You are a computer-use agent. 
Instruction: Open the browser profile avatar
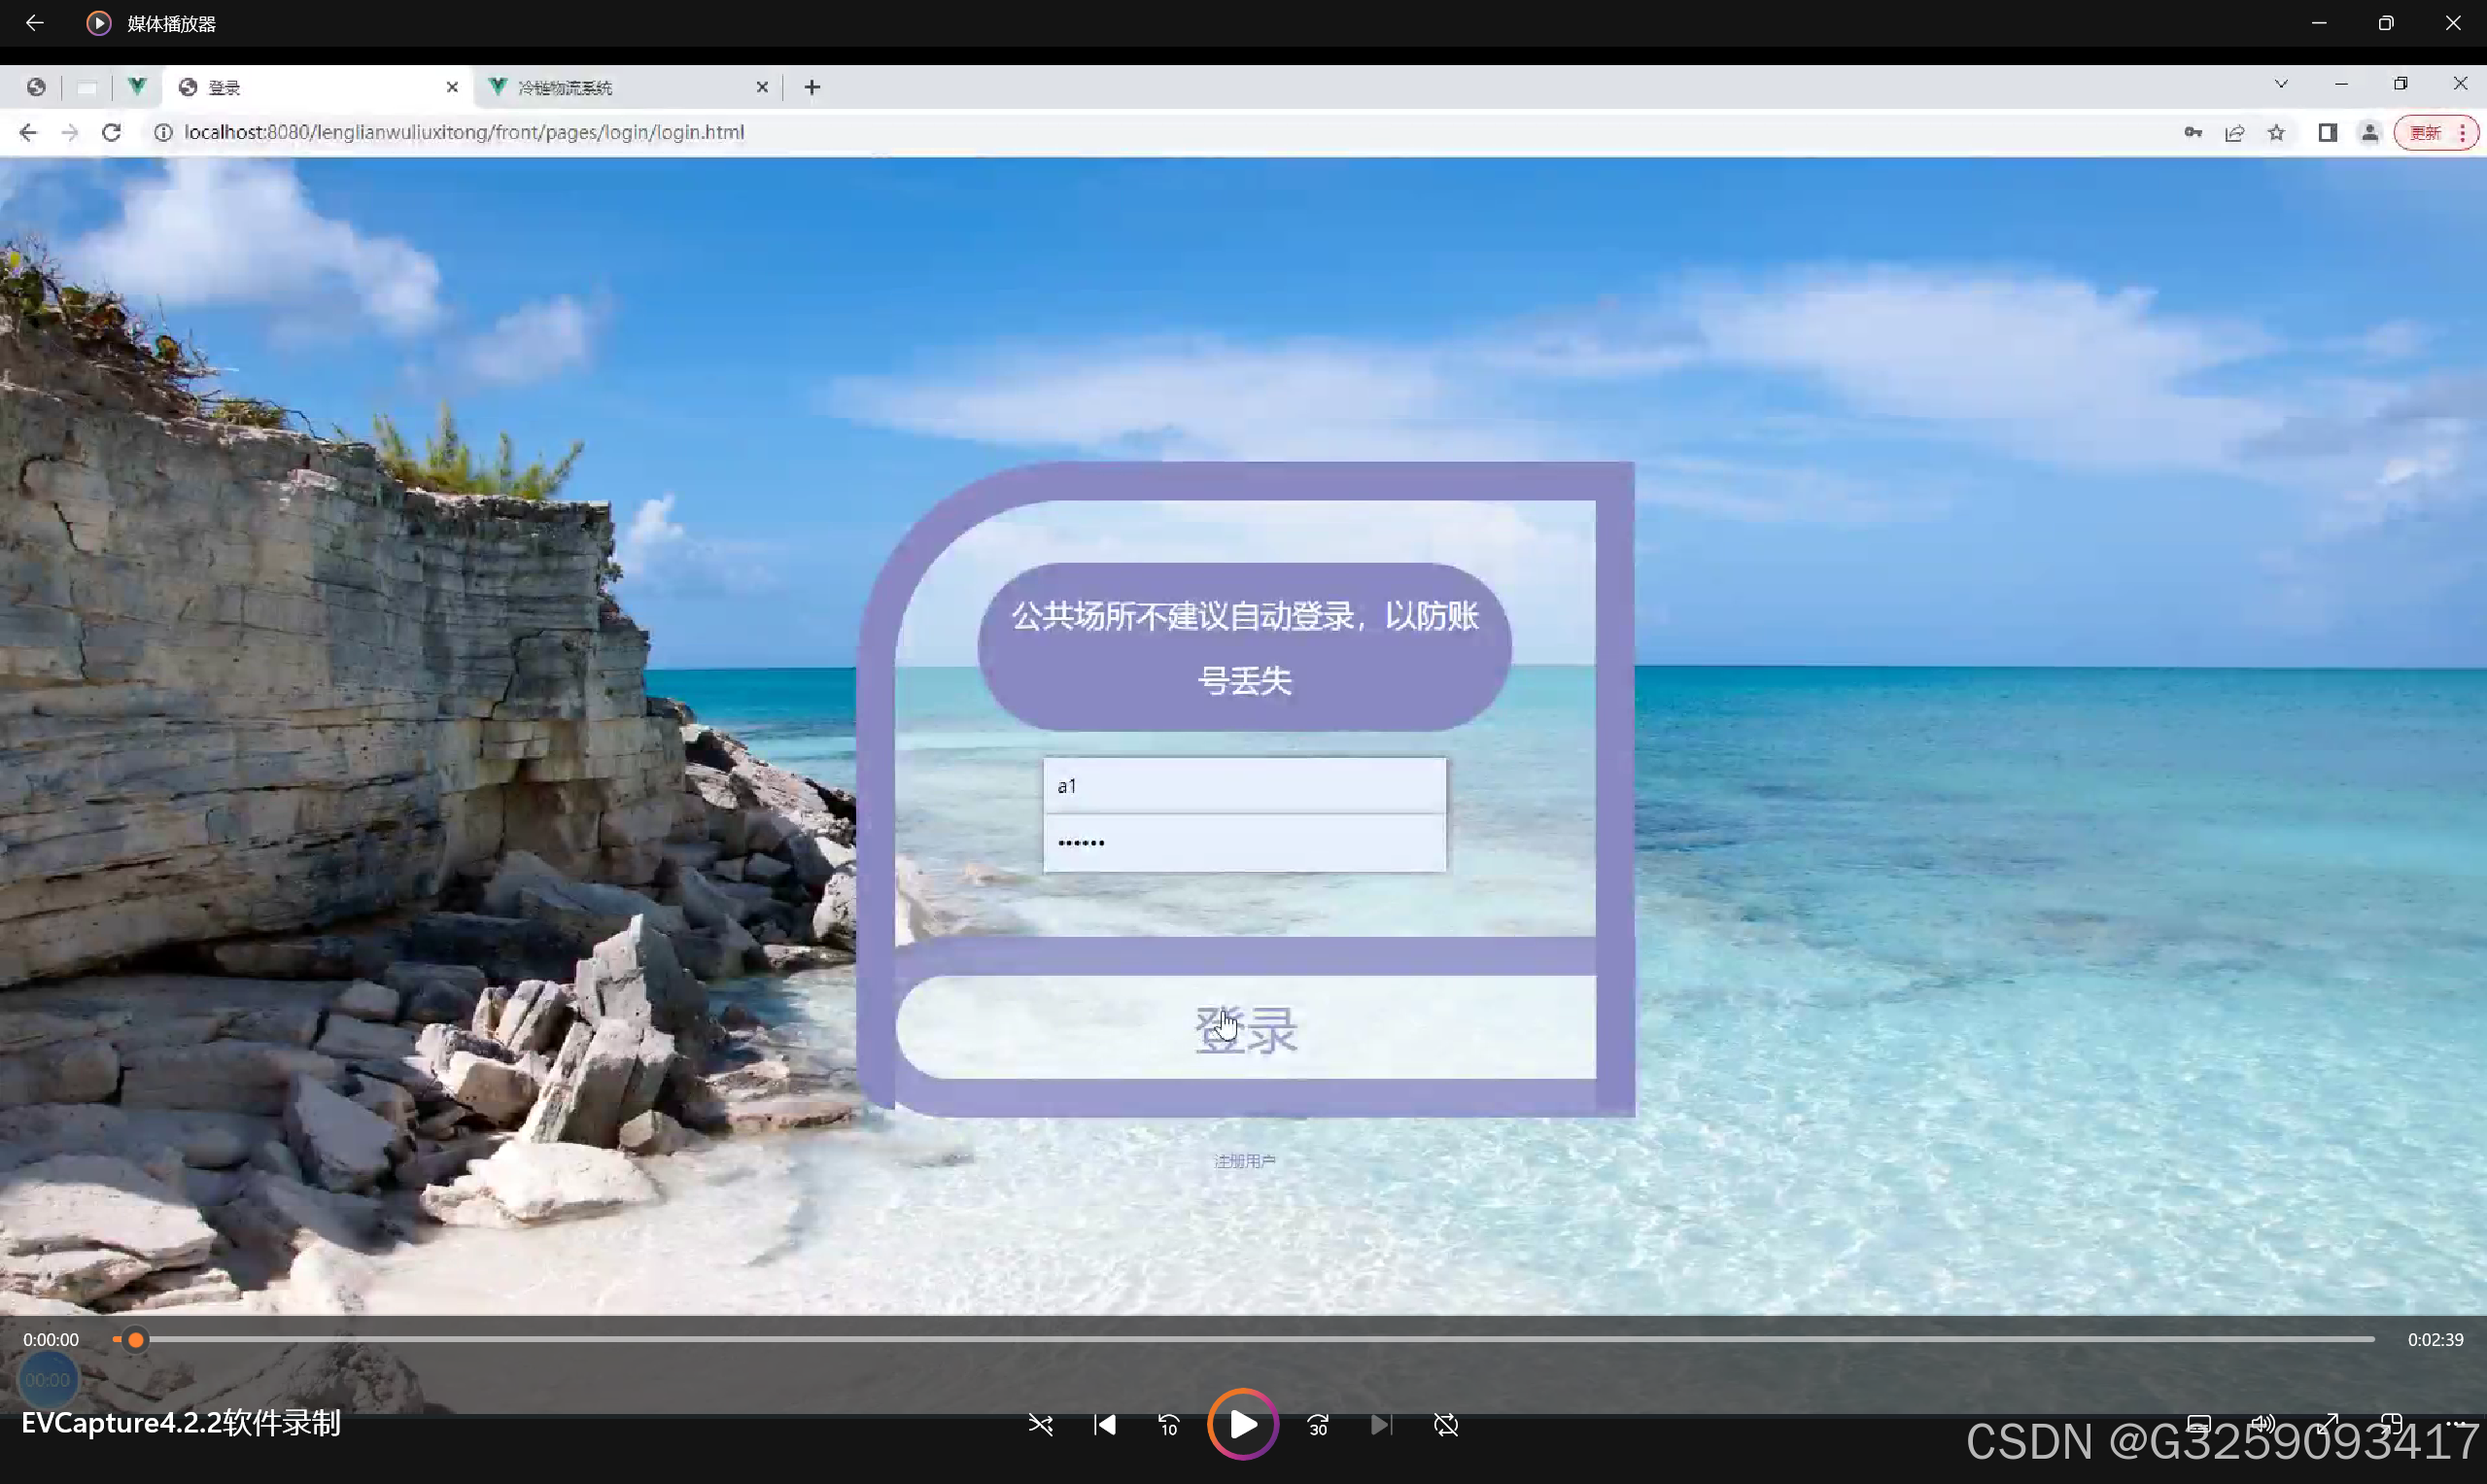(x=2370, y=132)
